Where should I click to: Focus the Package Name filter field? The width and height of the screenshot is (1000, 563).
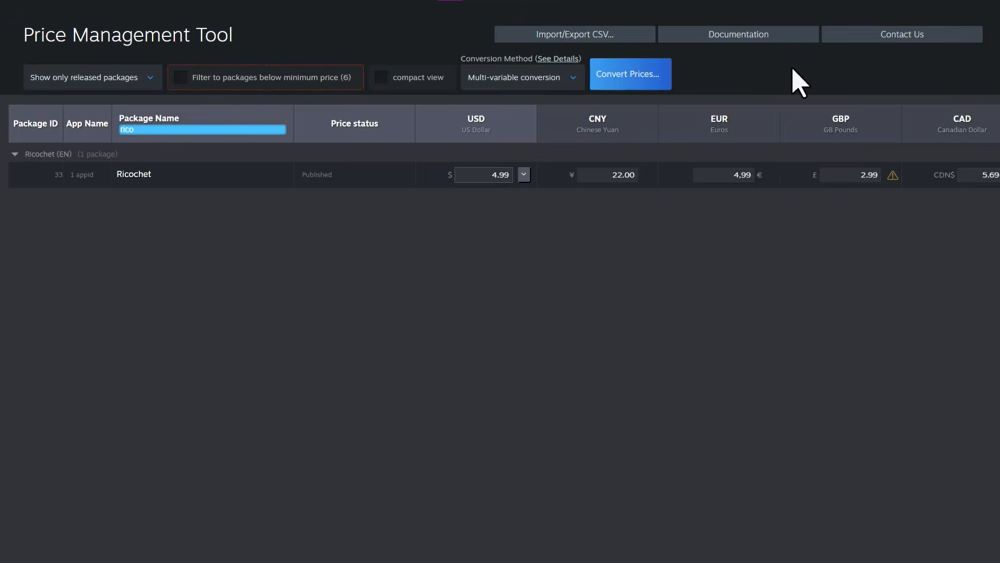coord(202,129)
